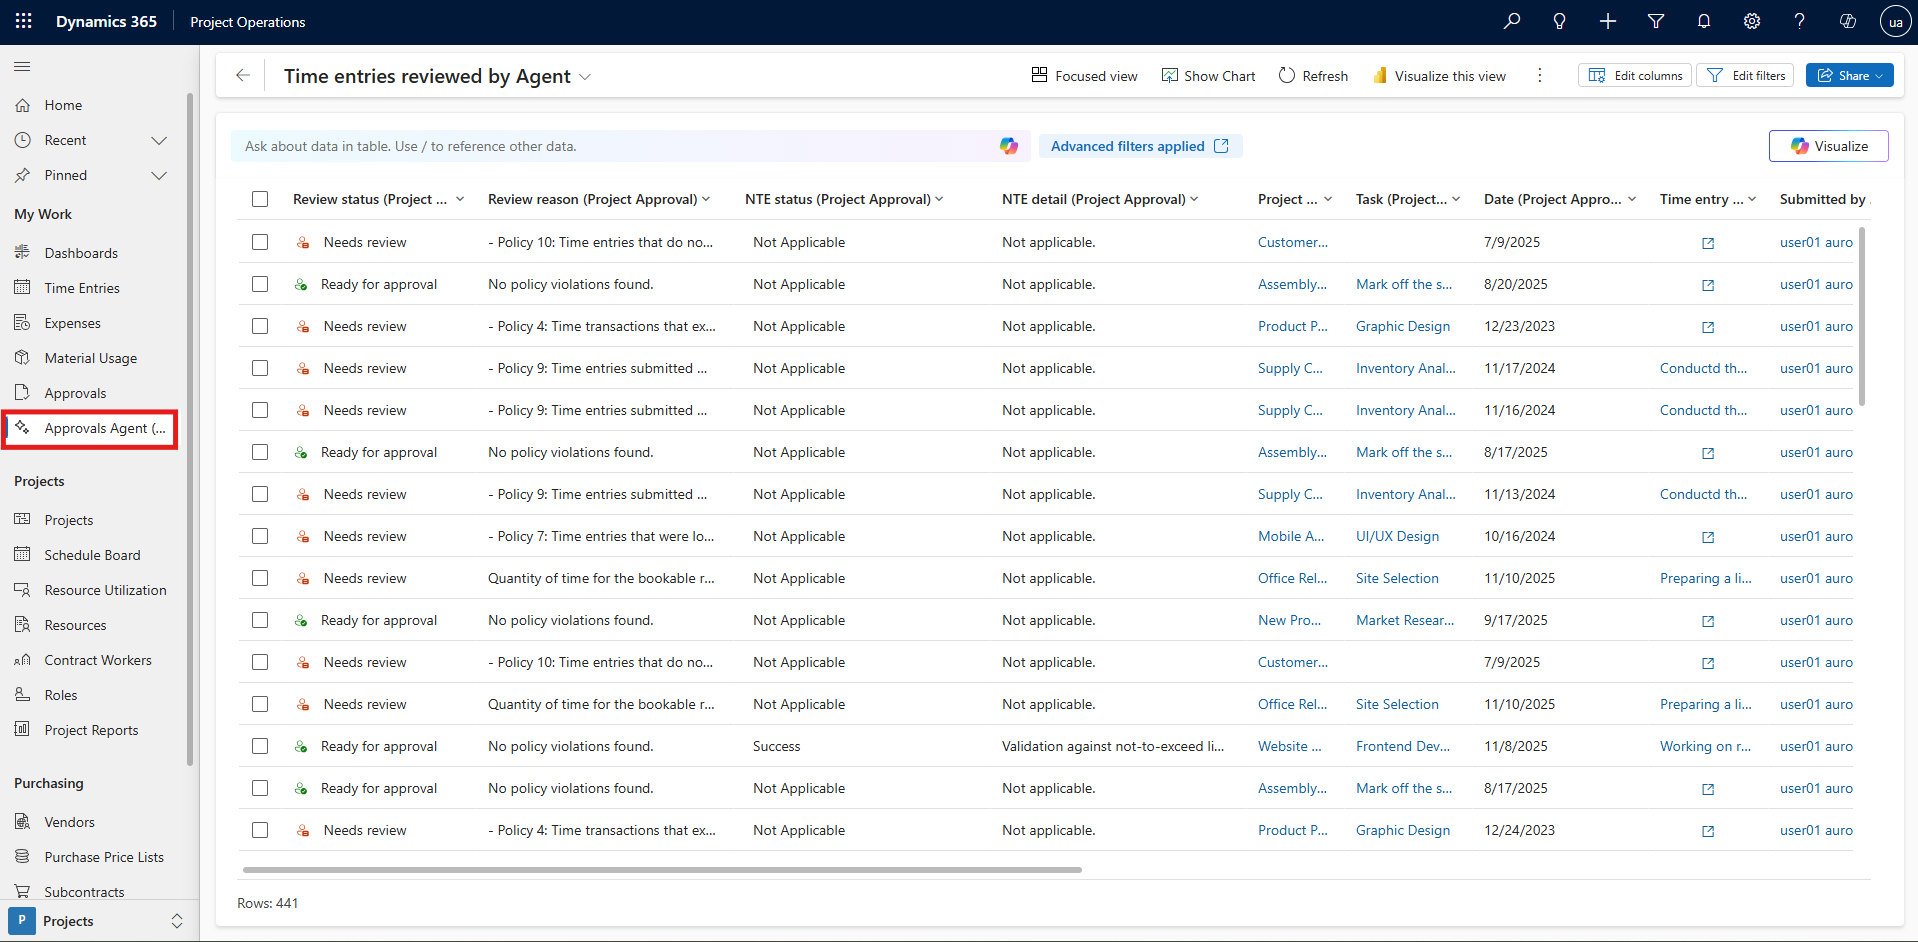This screenshot has width=1918, height=942.
Task: Click Project Operations in the top bar
Action: pyautogui.click(x=247, y=21)
